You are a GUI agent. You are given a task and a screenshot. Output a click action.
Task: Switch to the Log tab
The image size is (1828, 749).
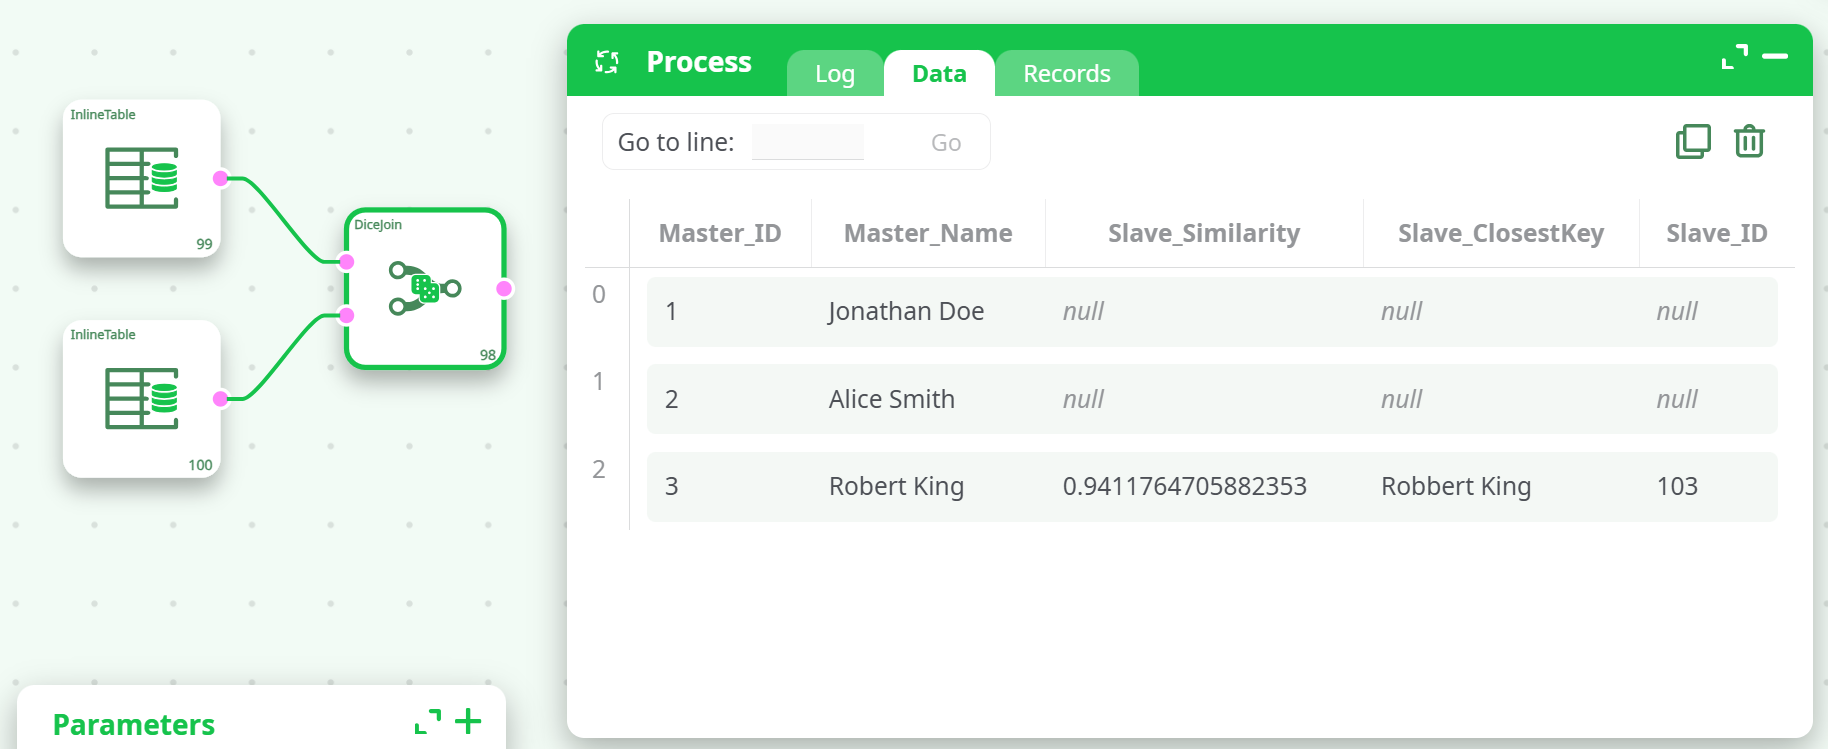point(834,74)
